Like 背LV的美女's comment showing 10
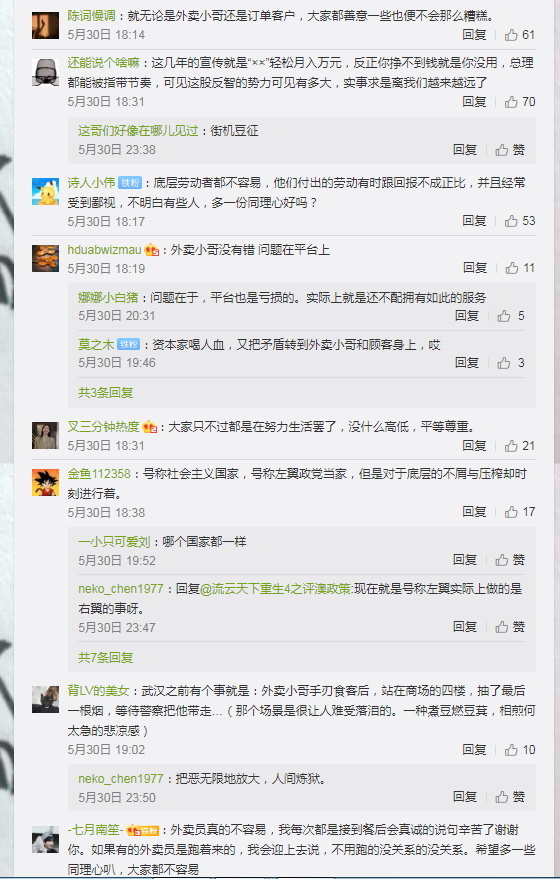Screen dimensions: 560x879 click(519, 750)
